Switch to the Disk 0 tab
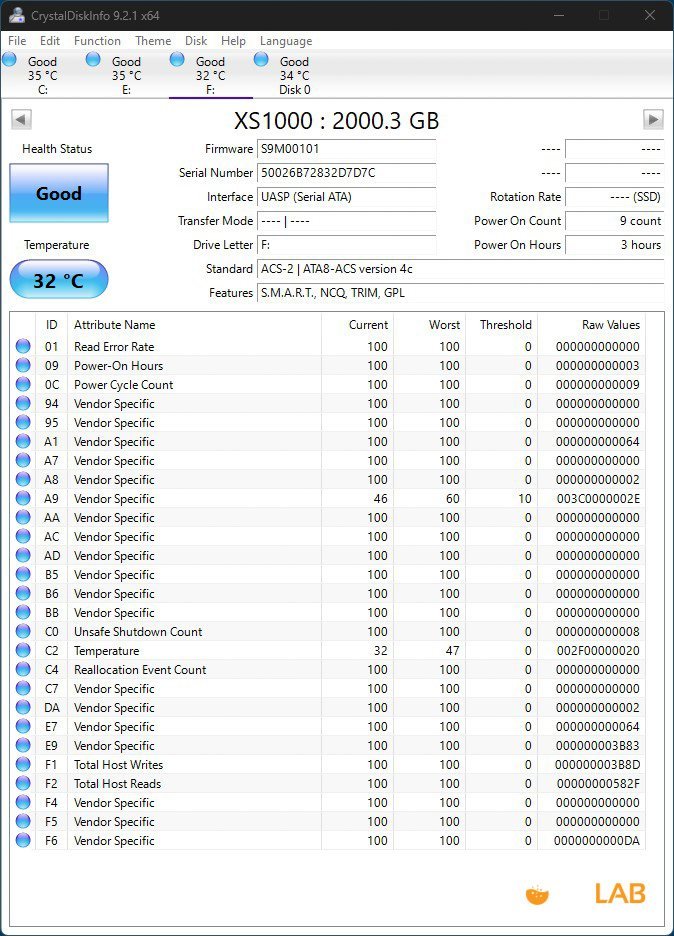 295,75
